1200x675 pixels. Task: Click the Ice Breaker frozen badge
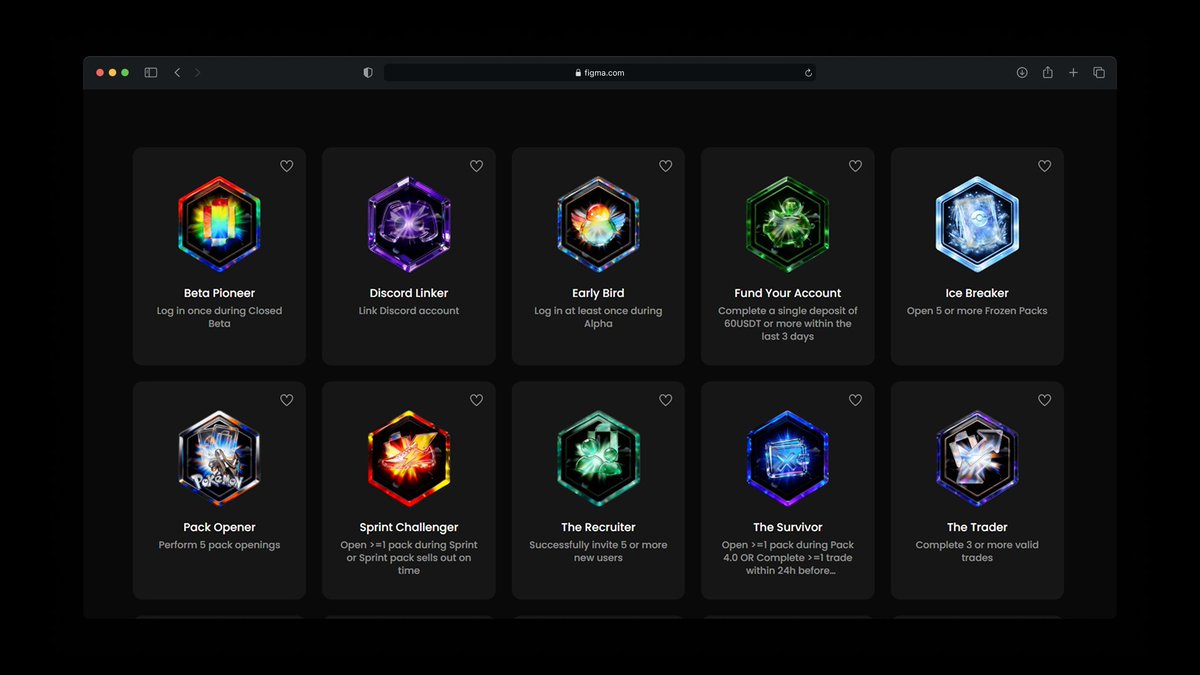point(977,224)
